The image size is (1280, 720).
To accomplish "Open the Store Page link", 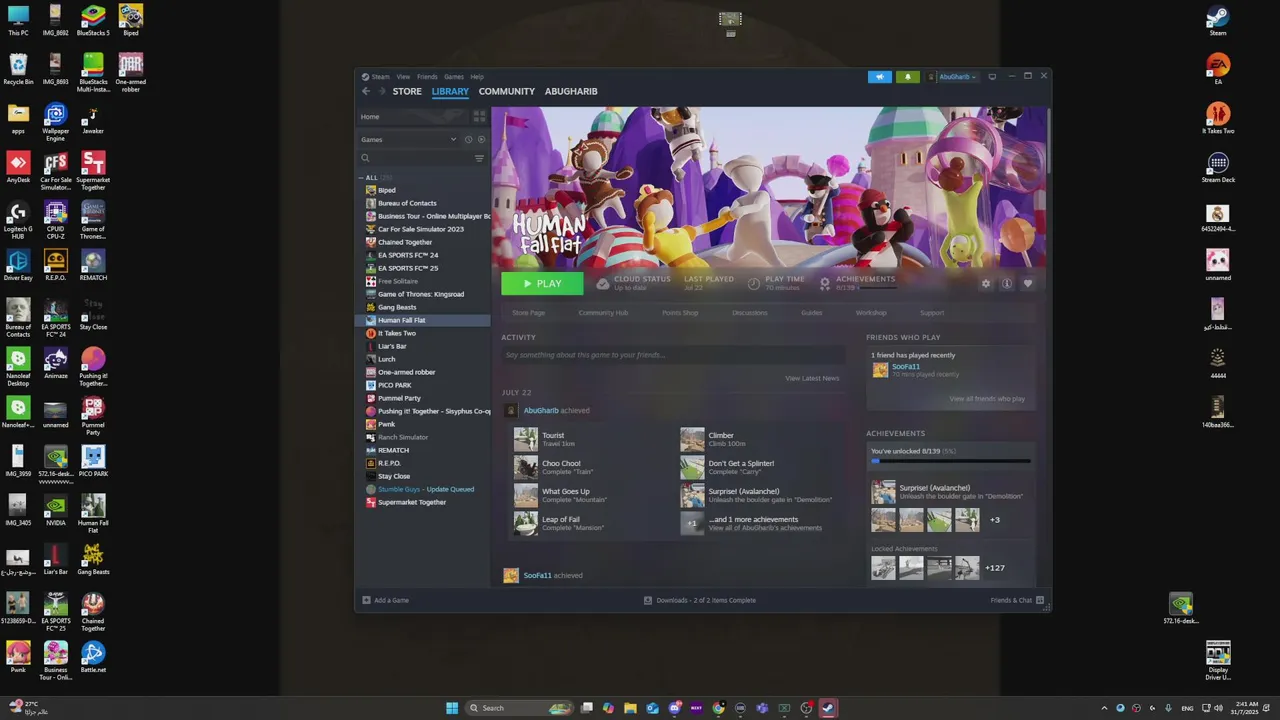I will 529,313.
